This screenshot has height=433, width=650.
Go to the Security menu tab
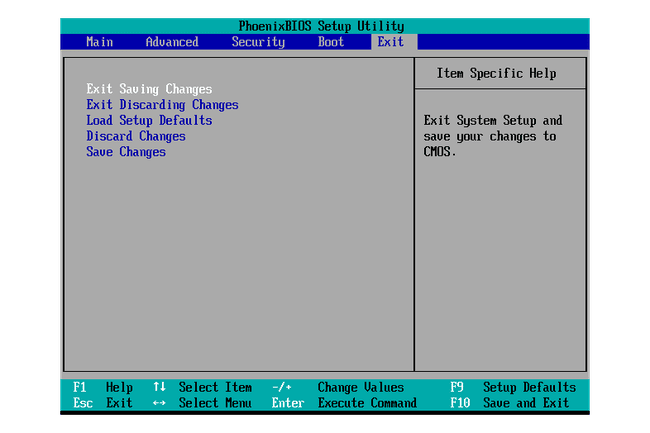click(258, 42)
